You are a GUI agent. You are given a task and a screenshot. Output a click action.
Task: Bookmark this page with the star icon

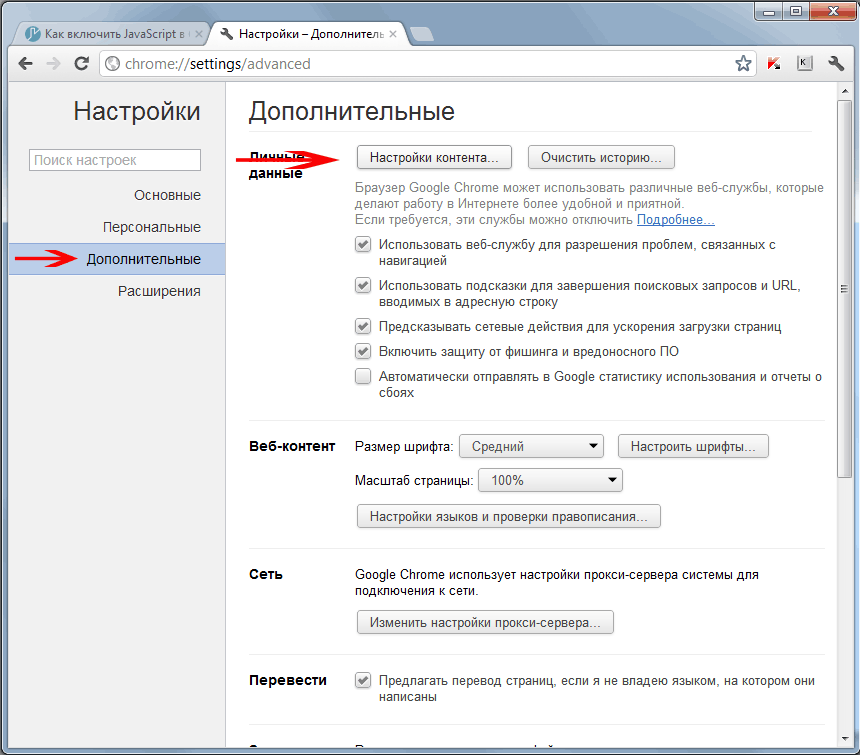click(x=743, y=64)
